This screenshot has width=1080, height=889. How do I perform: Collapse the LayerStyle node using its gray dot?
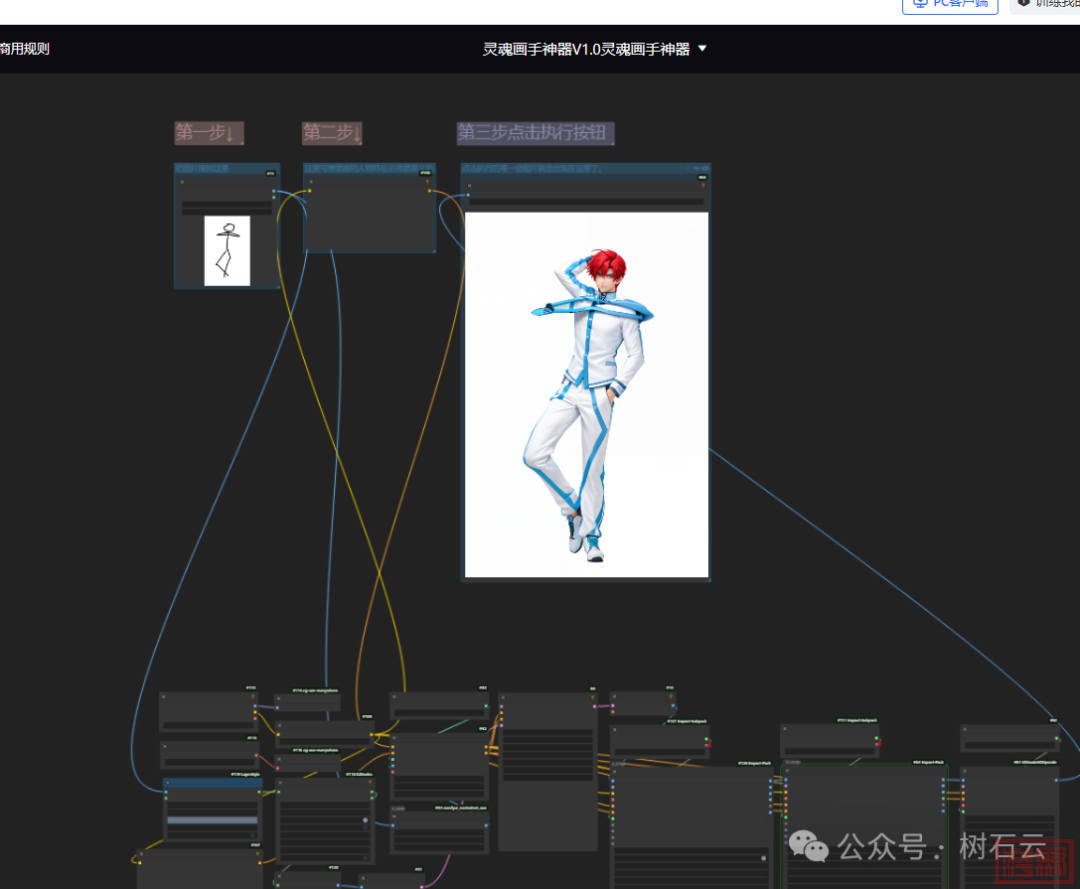click(x=167, y=783)
